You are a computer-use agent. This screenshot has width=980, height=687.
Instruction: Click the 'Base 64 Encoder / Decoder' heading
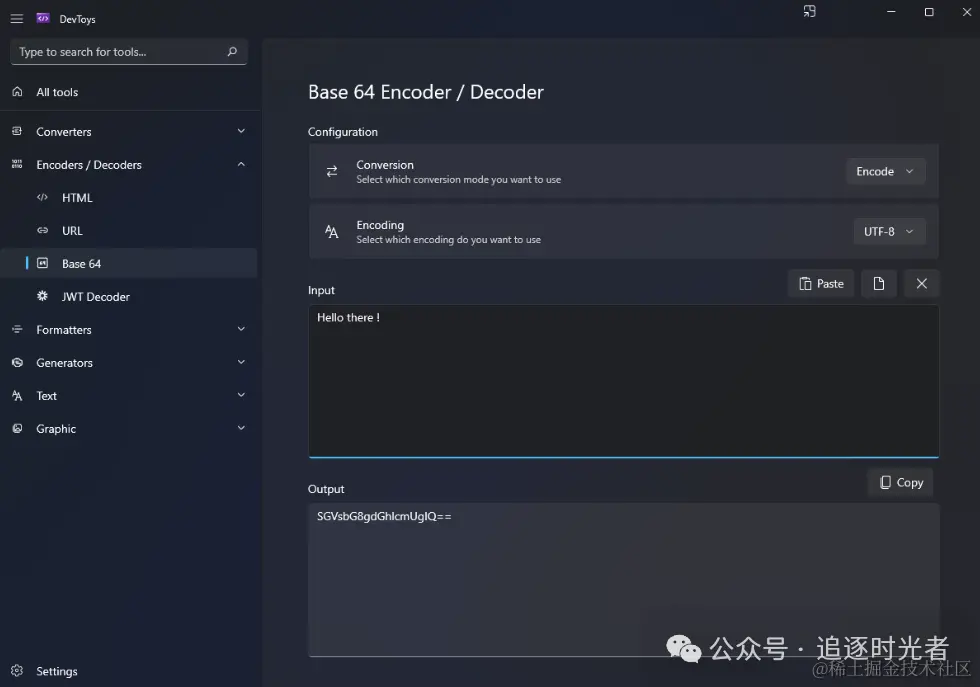pyautogui.click(x=426, y=93)
